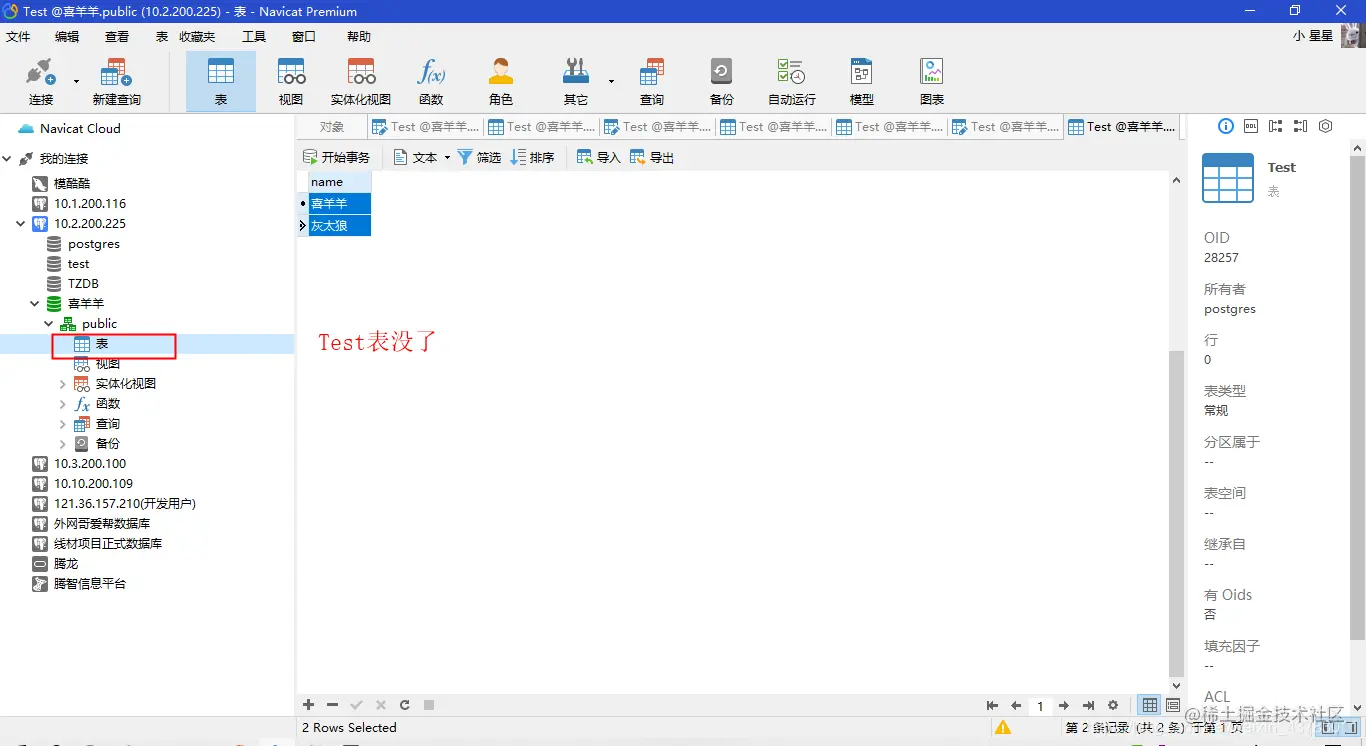1366x746 pixels.
Task: Switch to grid view at bottom right
Action: [1151, 705]
